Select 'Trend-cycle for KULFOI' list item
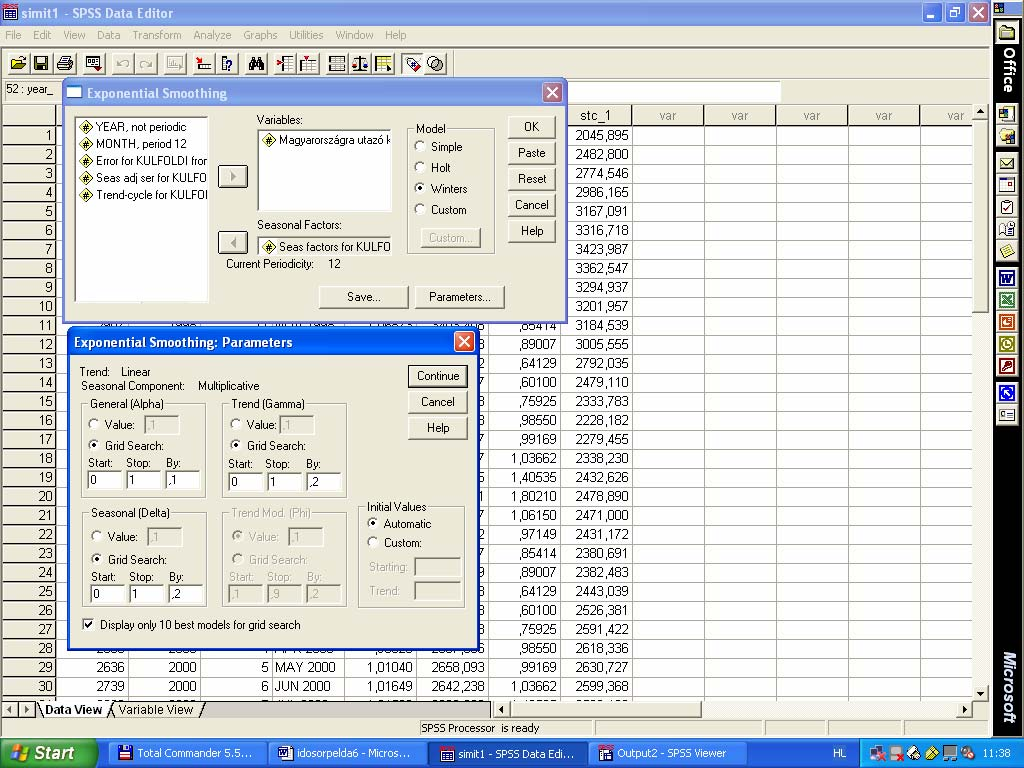The image size is (1024, 768). coord(143,195)
